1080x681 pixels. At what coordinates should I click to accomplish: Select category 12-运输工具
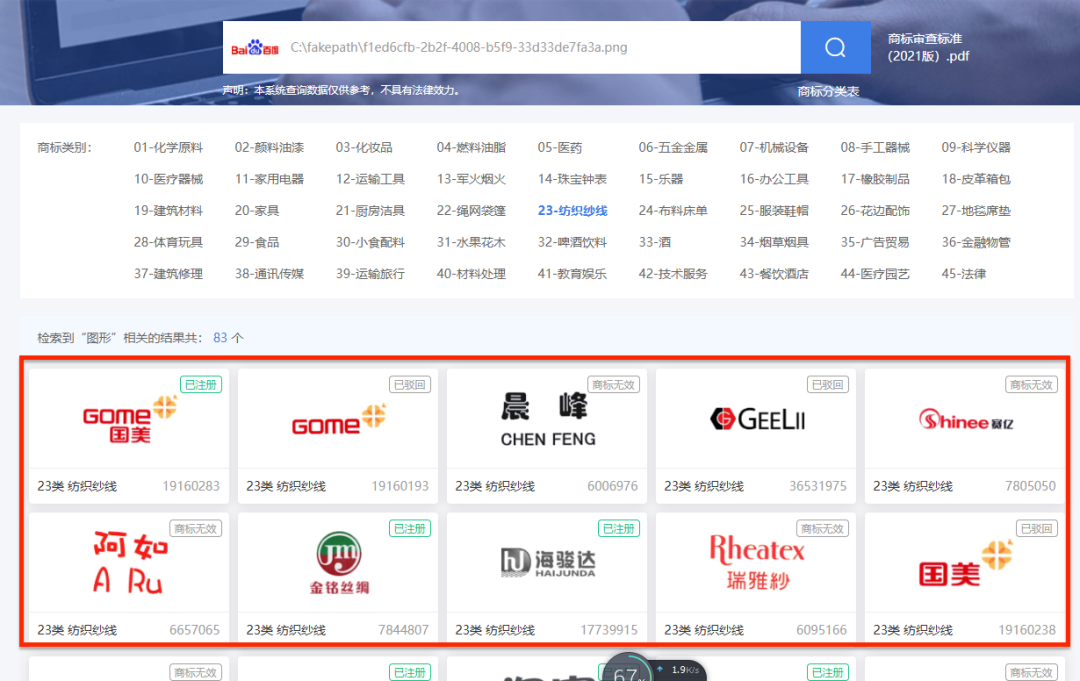point(370,179)
